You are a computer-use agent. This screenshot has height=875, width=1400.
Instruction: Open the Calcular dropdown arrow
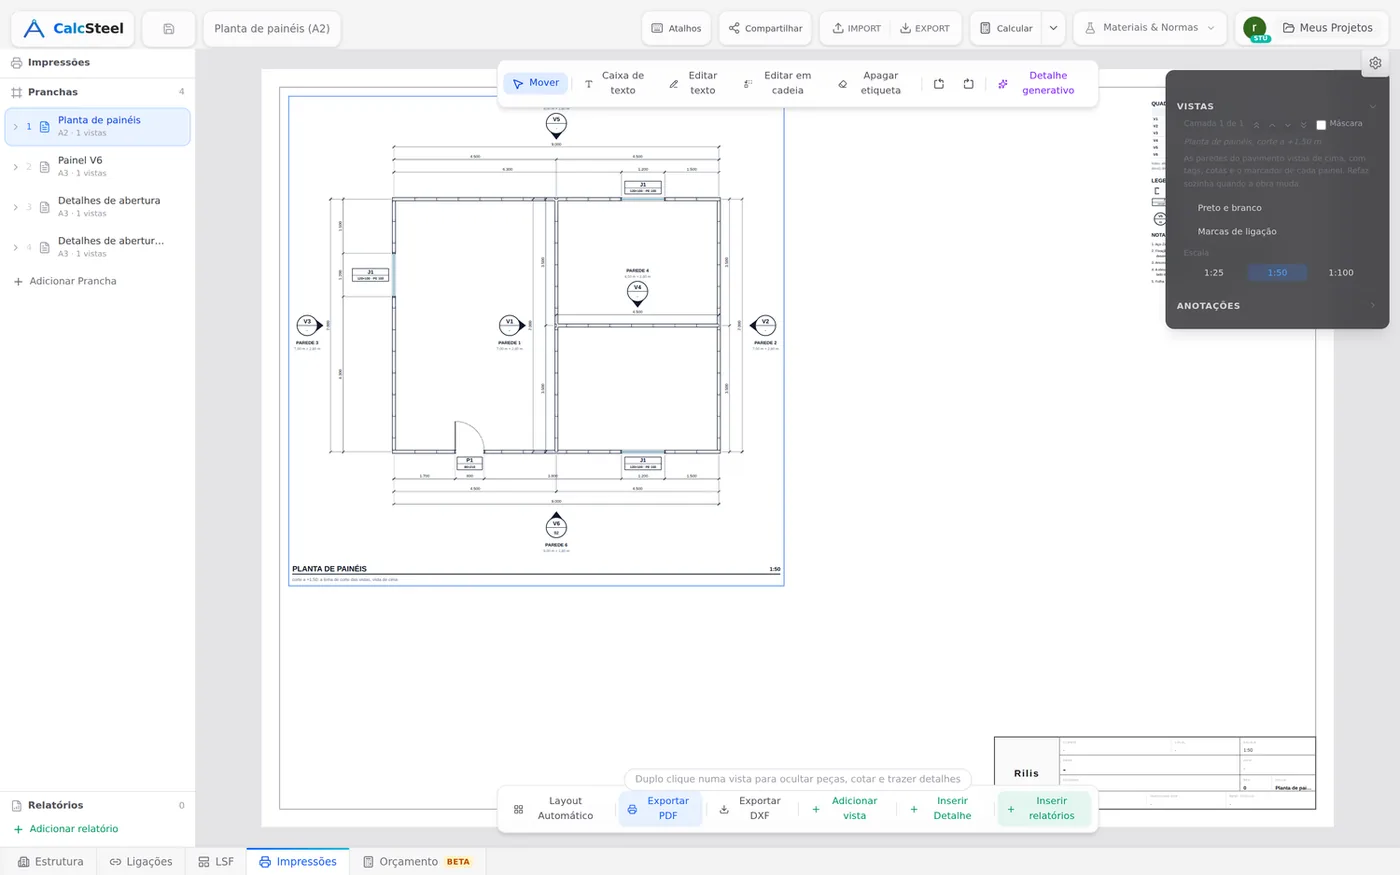point(1053,29)
